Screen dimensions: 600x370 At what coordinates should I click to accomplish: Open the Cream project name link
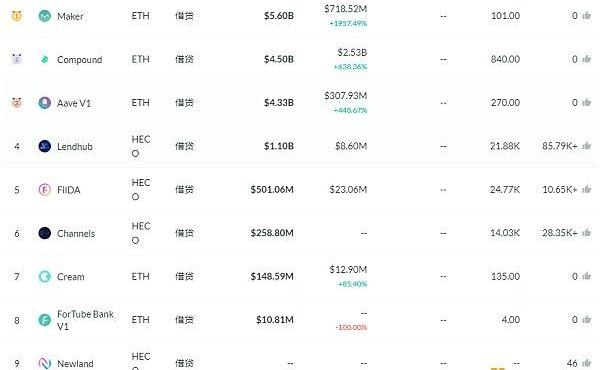pyautogui.click(x=71, y=277)
